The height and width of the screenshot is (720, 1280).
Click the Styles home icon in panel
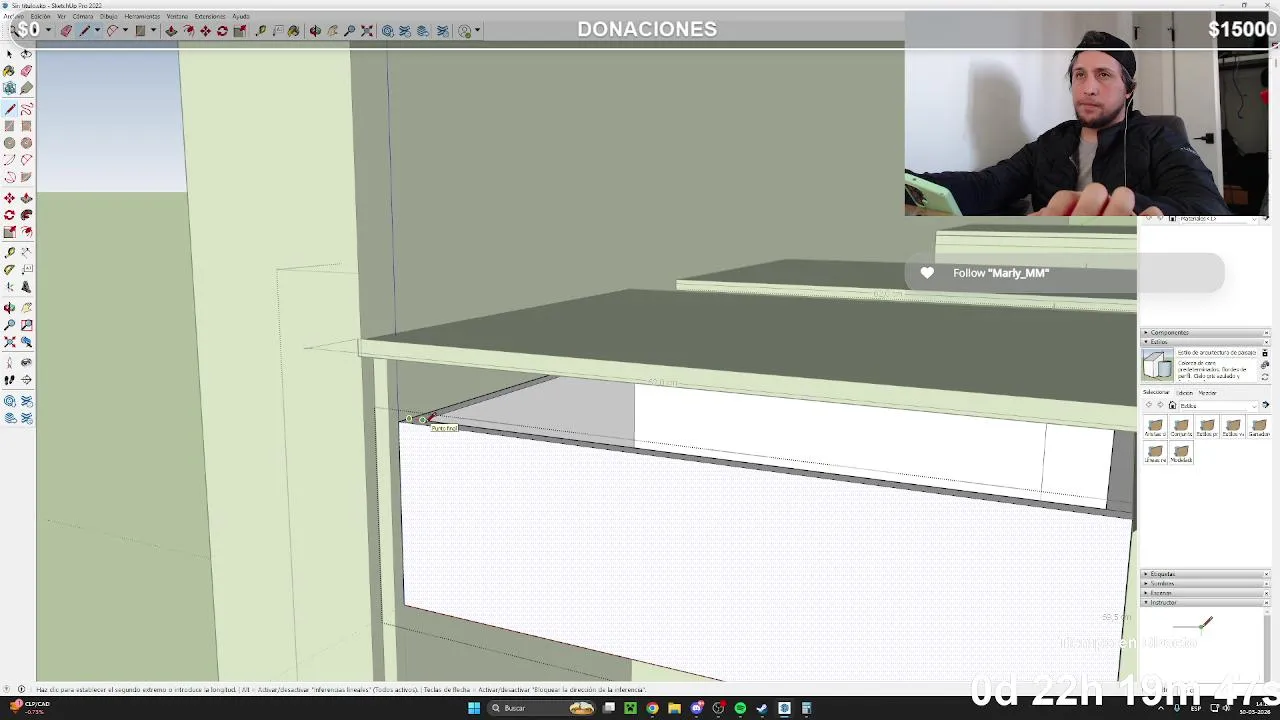pyautogui.click(x=1172, y=405)
